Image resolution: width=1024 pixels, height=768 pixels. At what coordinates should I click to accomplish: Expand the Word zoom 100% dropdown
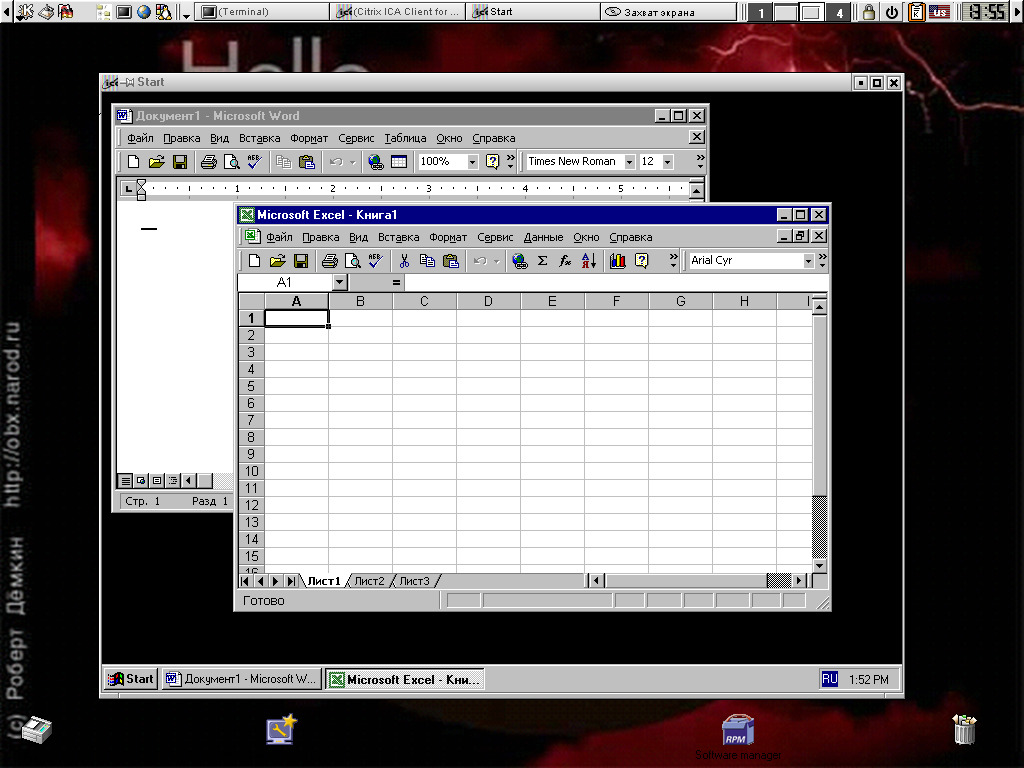point(473,162)
